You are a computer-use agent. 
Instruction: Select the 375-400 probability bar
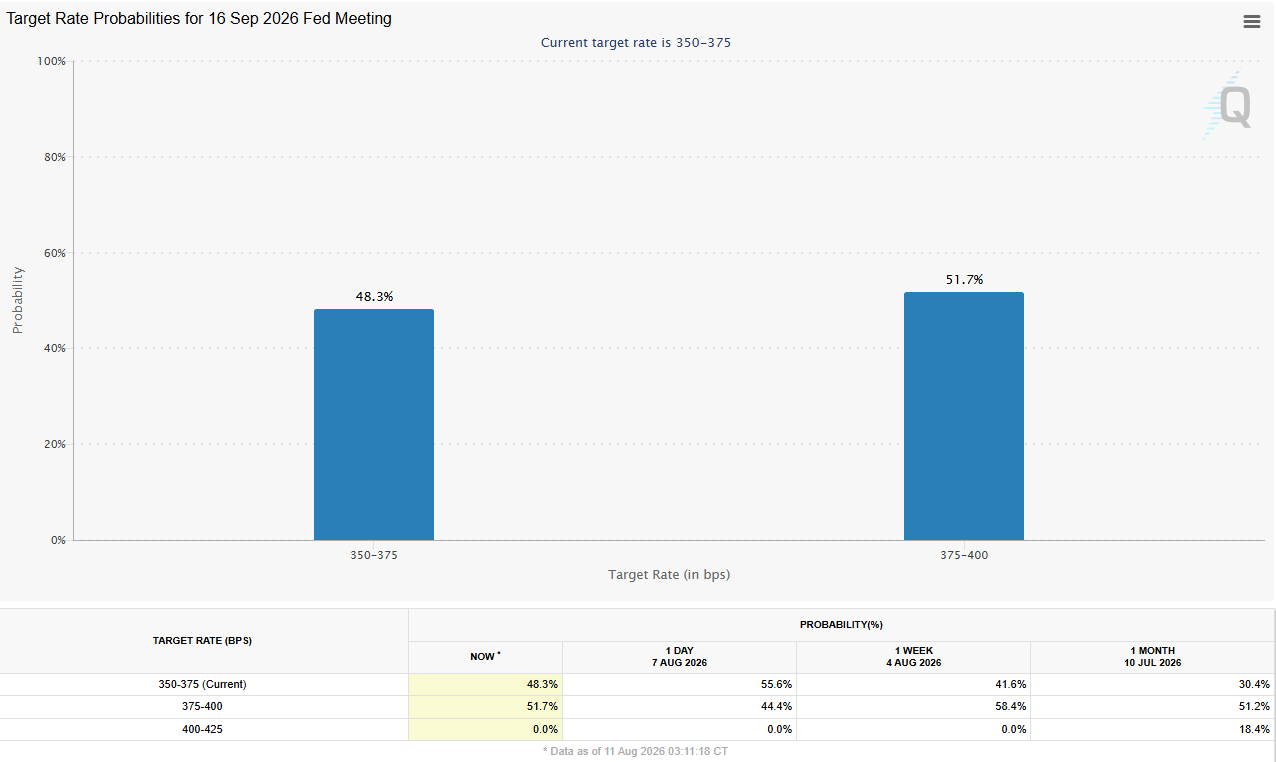[x=964, y=416]
